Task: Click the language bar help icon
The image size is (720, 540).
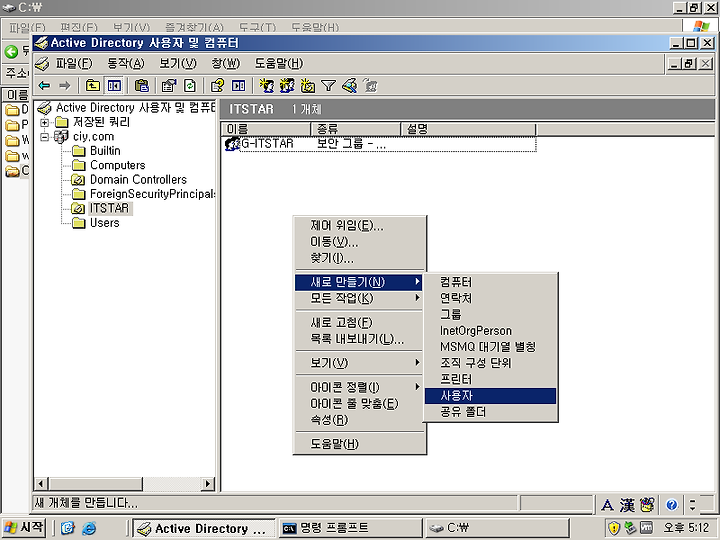Action: (x=671, y=505)
